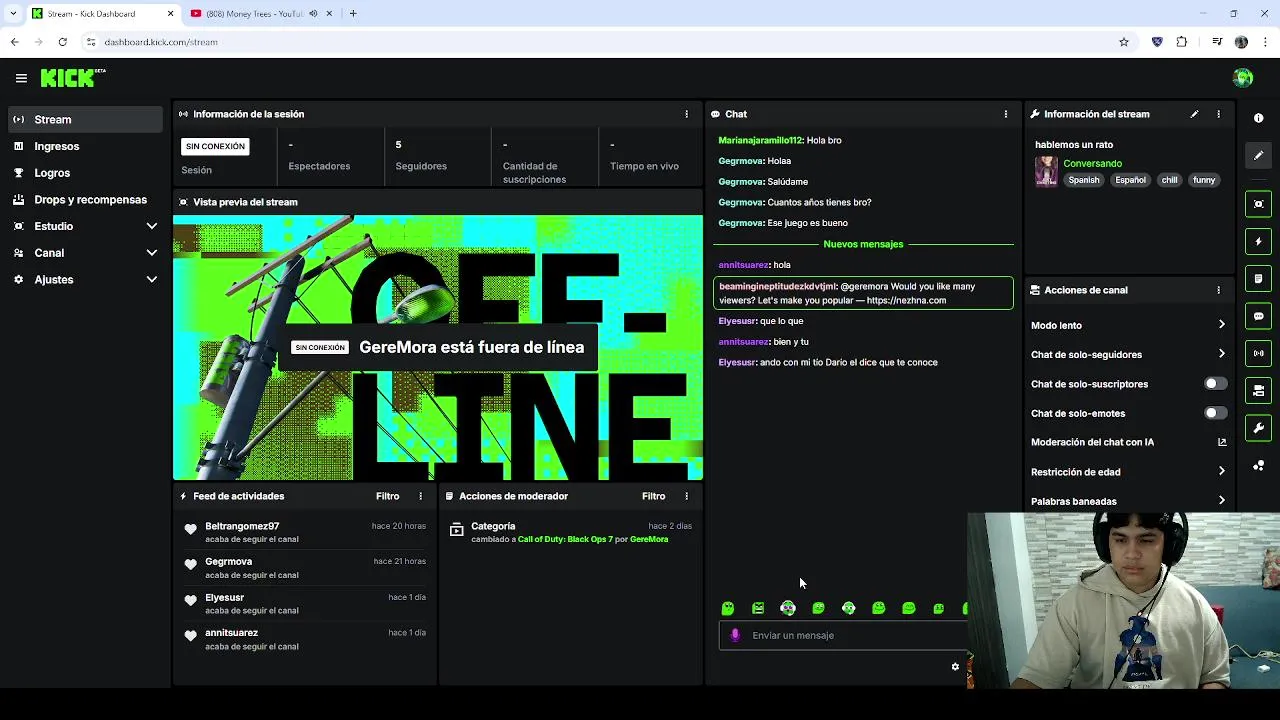This screenshot has height=720, width=1280.
Task: Insert the first green blob emote
Action: pyautogui.click(x=728, y=608)
